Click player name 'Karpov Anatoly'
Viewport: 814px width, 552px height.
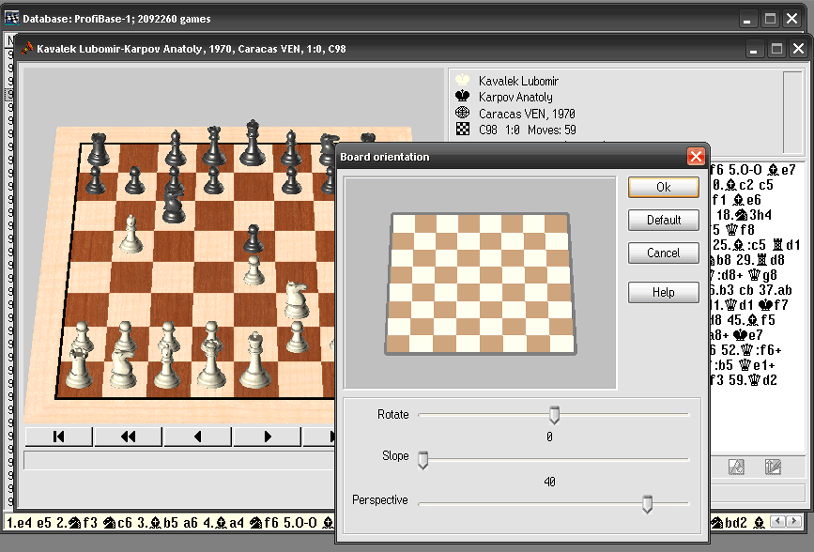[515, 97]
